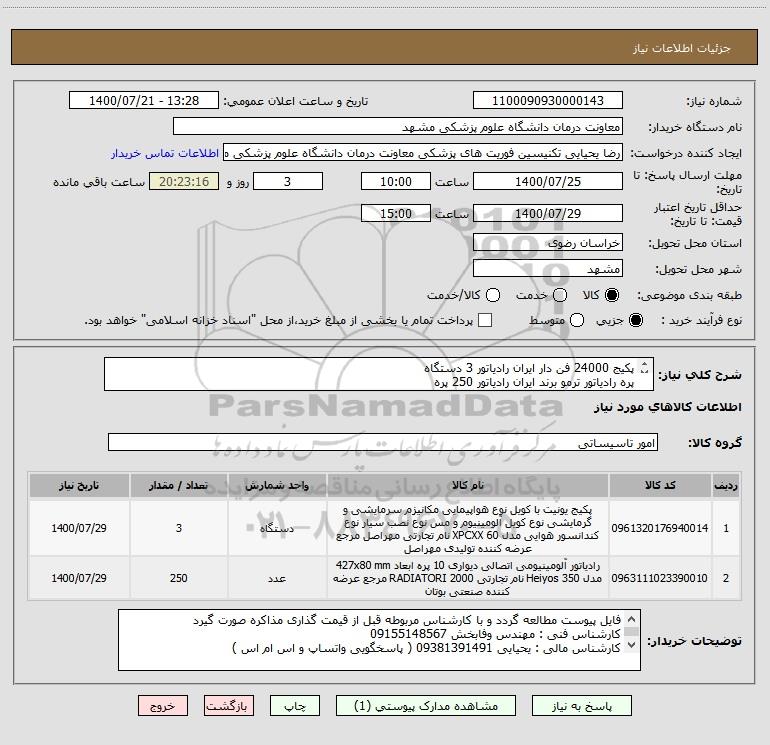This screenshot has width=770, height=745.
Task: Click the remaining time counter 20:23:16
Action: (x=184, y=181)
